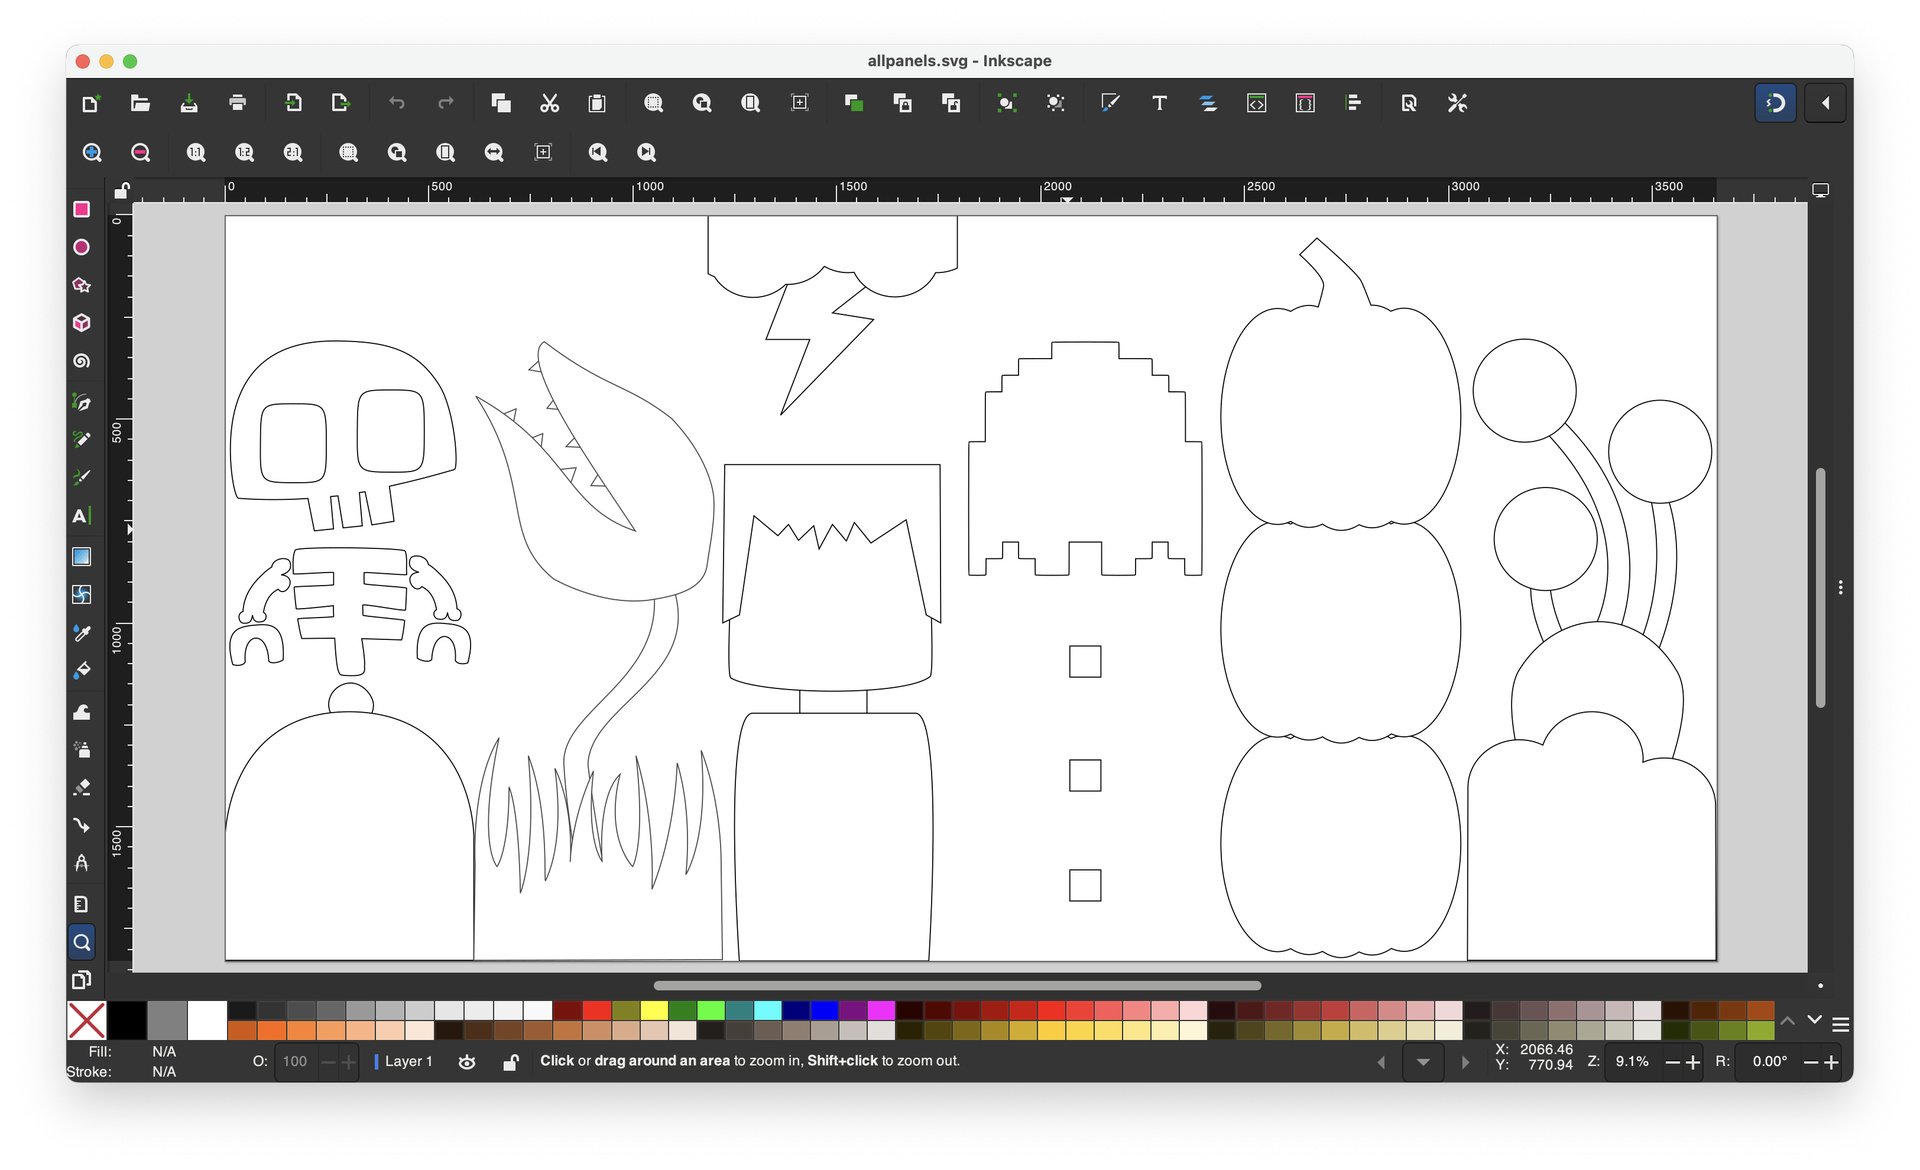This screenshot has width=1920, height=1170.
Task: Select the Connector tool
Action: pos(82,826)
